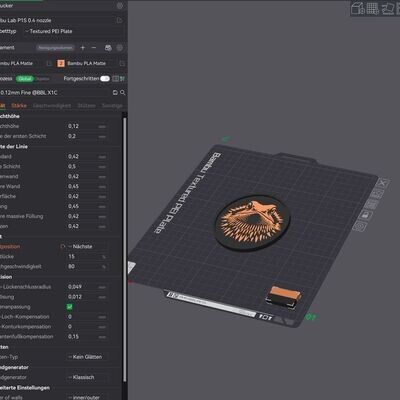This screenshot has height=400, width=400.
Task: Click first layer height 0,2 field
Action: coord(87,136)
